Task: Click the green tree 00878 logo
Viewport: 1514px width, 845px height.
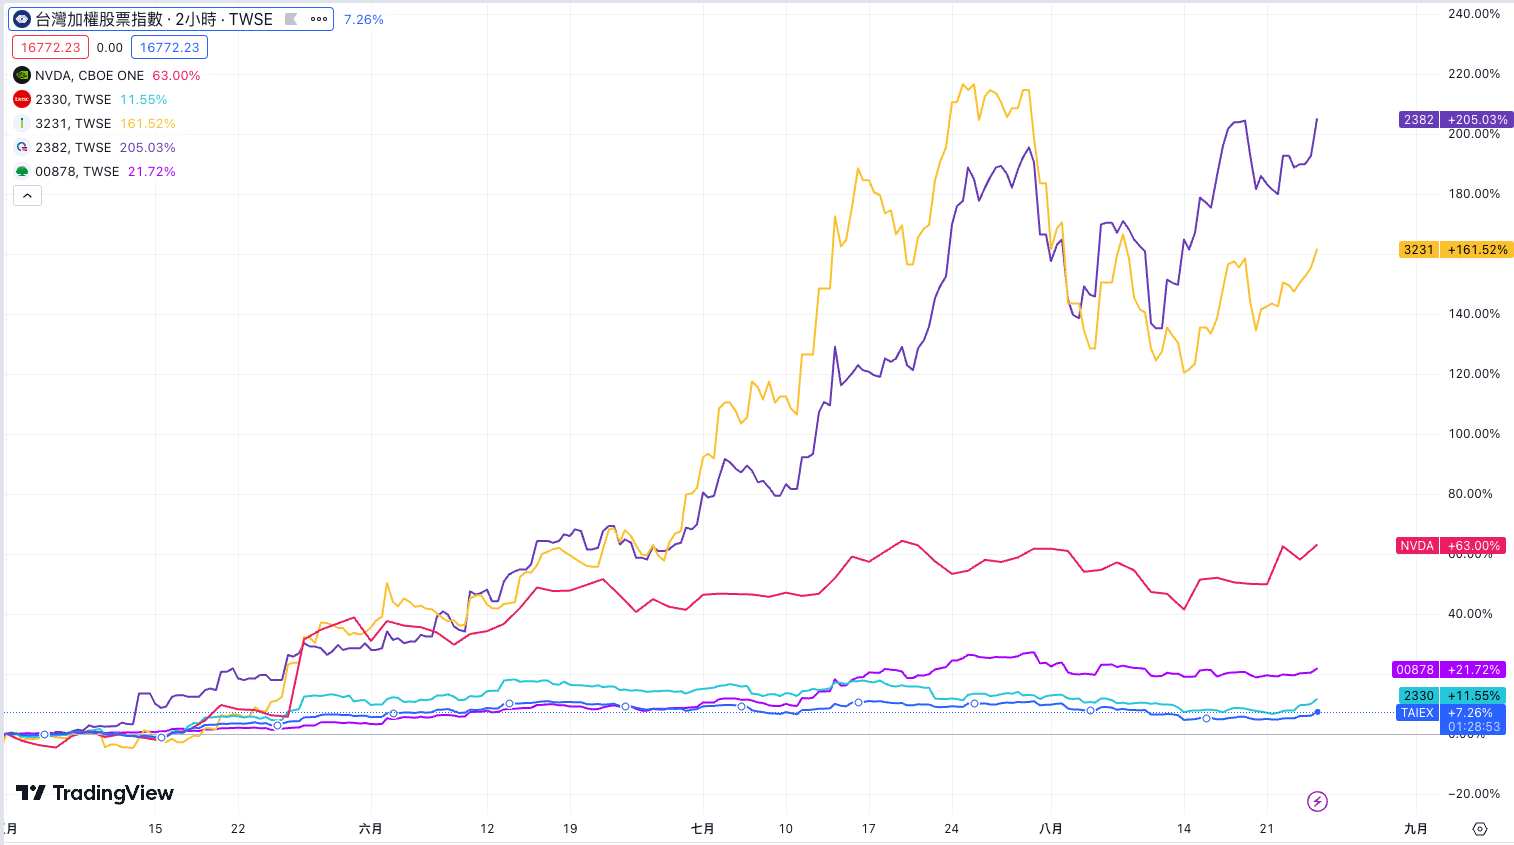Action: 22,171
